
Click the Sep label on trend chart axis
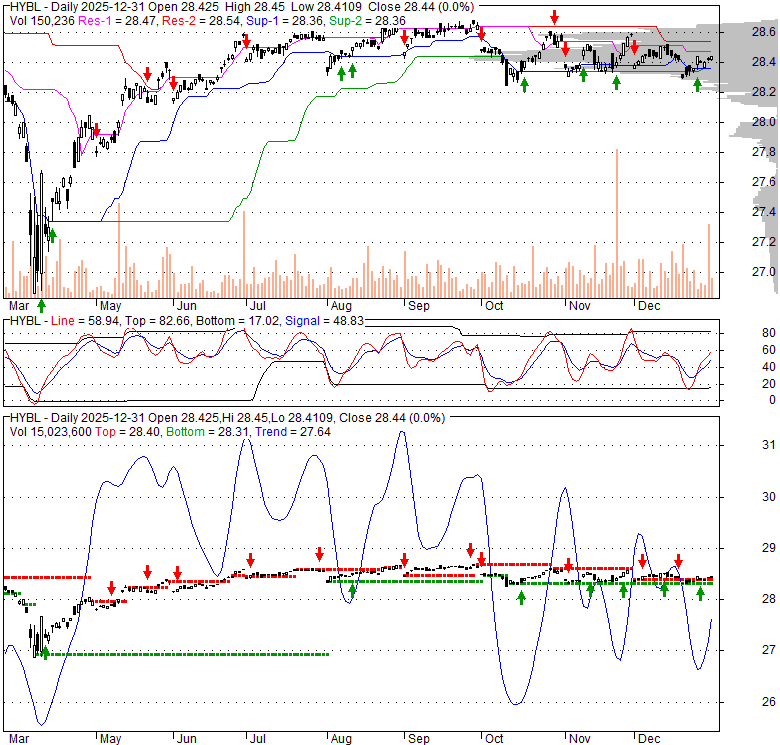pos(419,739)
